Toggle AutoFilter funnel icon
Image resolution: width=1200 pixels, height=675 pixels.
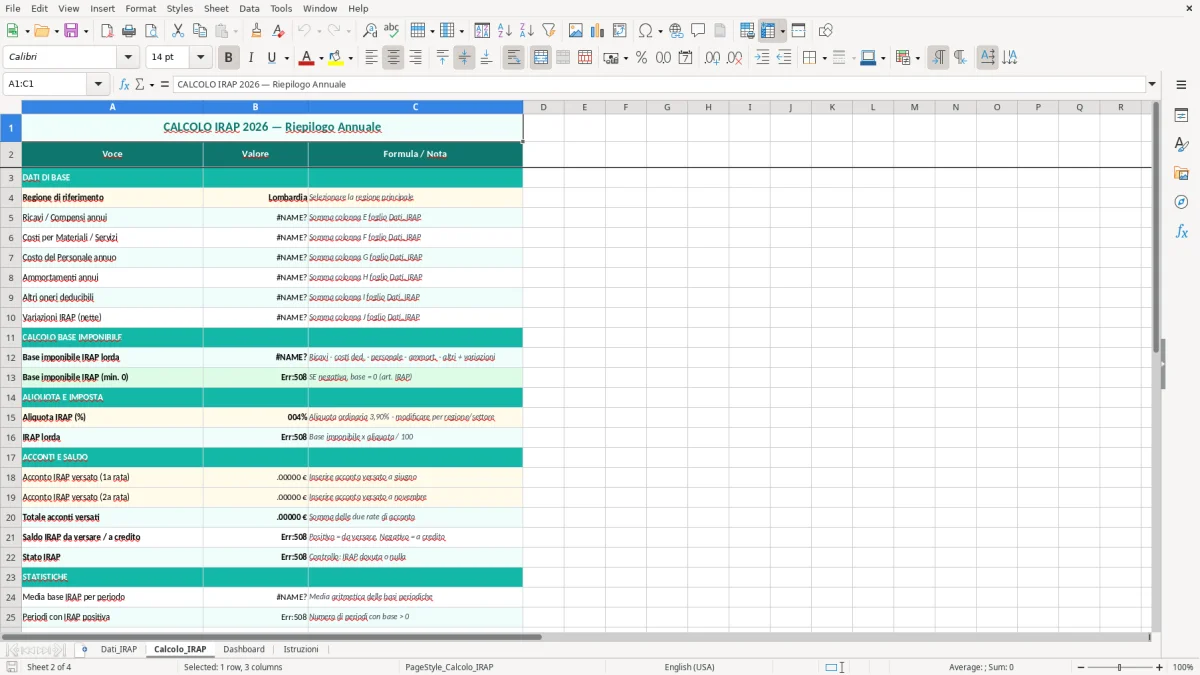tap(548, 31)
